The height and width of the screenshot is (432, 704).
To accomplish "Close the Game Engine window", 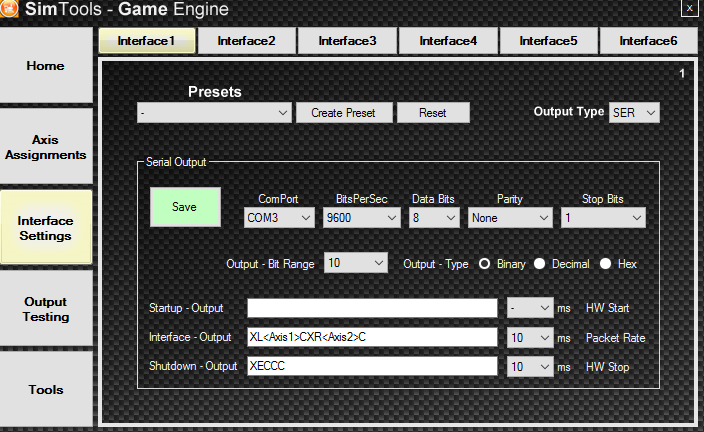I will 689,9.
